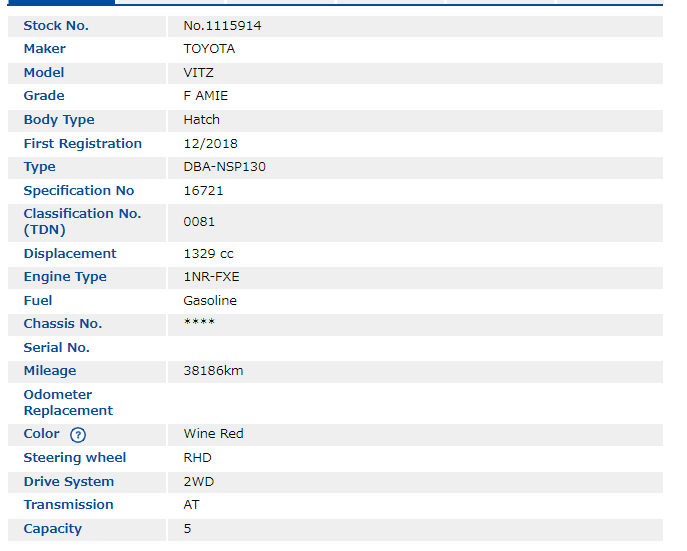Click the Odometer Replacement label
This screenshot has width=687, height=551.
pyautogui.click(x=68, y=403)
